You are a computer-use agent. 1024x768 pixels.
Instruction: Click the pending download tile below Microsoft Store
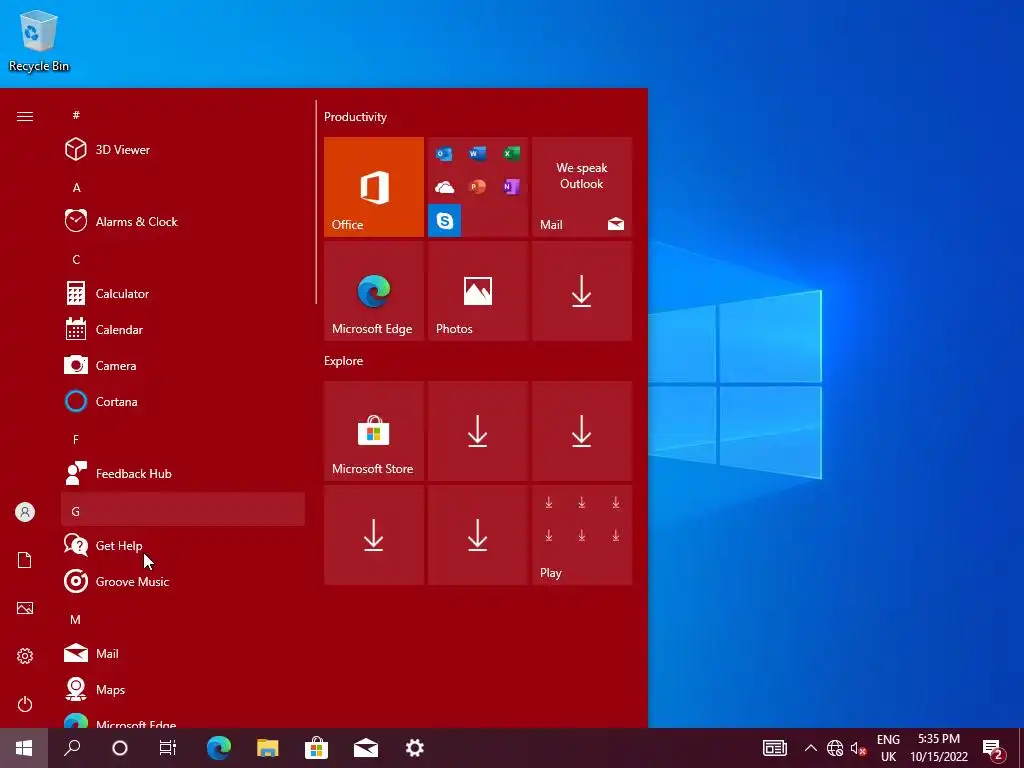point(374,535)
